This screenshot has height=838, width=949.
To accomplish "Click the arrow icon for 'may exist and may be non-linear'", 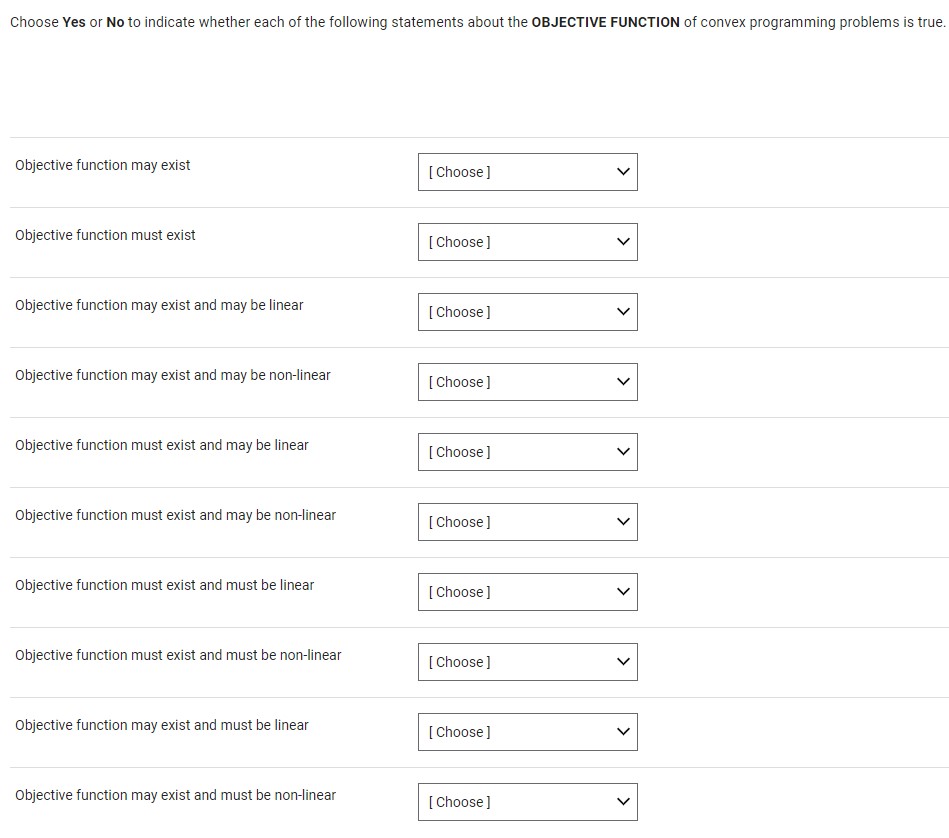I will coord(623,381).
